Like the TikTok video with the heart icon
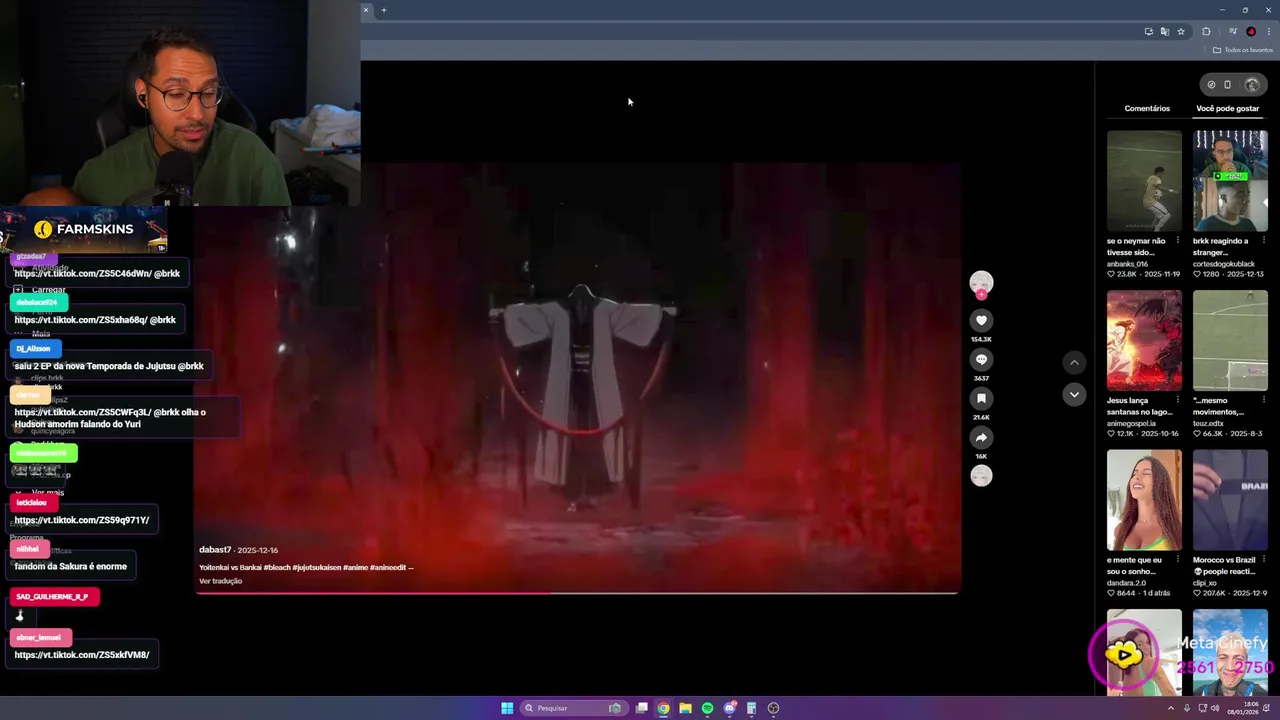Screen dimensions: 1280x720 click(981, 320)
